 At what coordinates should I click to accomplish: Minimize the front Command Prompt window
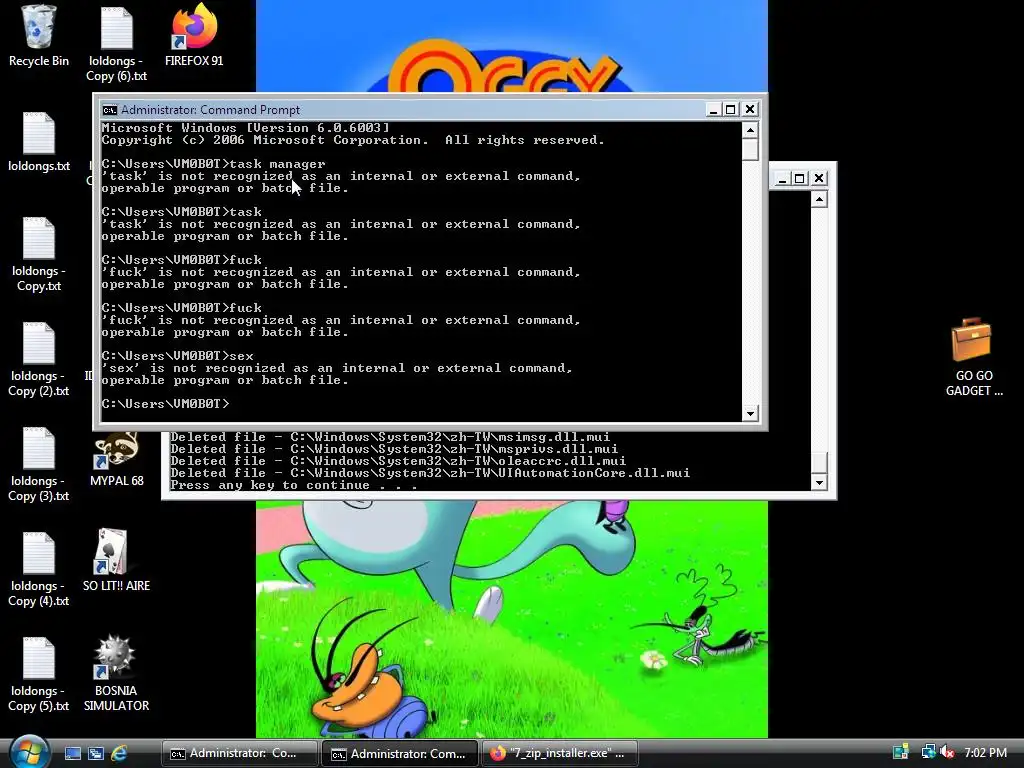713,110
